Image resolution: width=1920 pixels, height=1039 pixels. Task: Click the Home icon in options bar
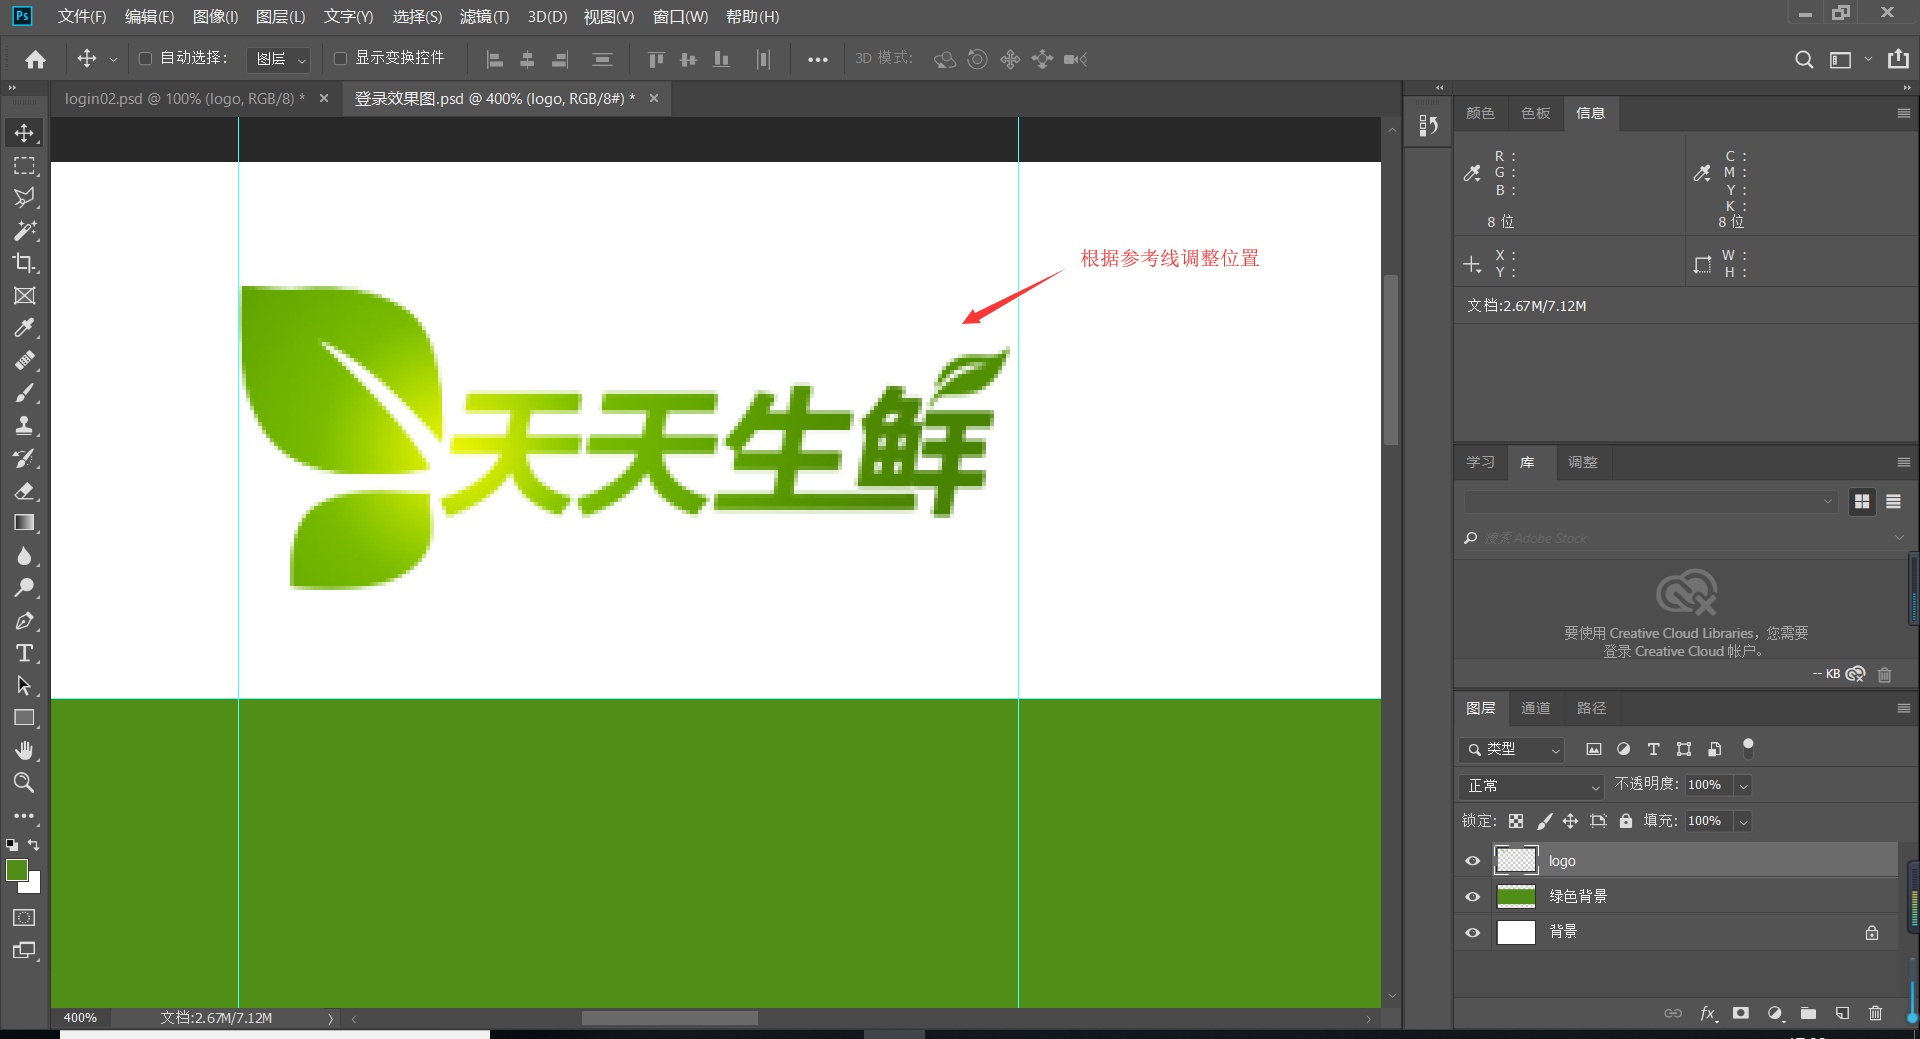[35, 59]
